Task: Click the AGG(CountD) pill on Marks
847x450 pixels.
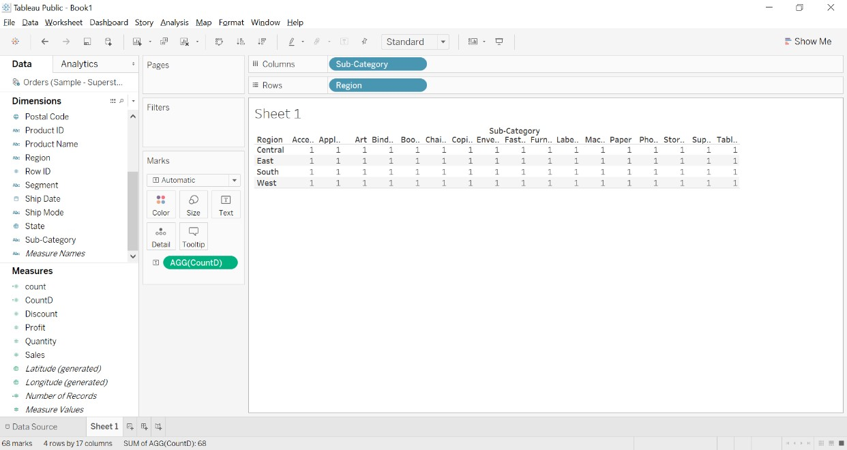Action: [200, 263]
